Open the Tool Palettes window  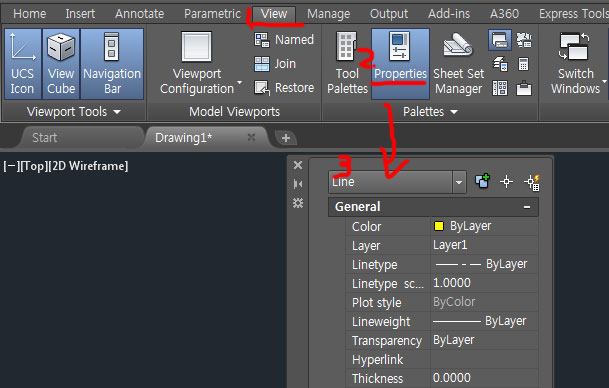(x=347, y=64)
